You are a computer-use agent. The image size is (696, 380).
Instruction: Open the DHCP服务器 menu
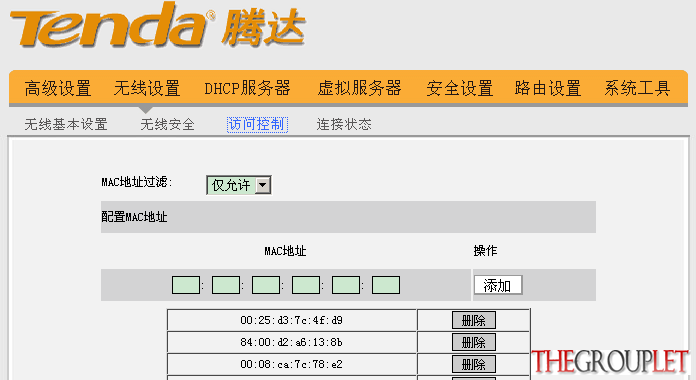tap(247, 88)
